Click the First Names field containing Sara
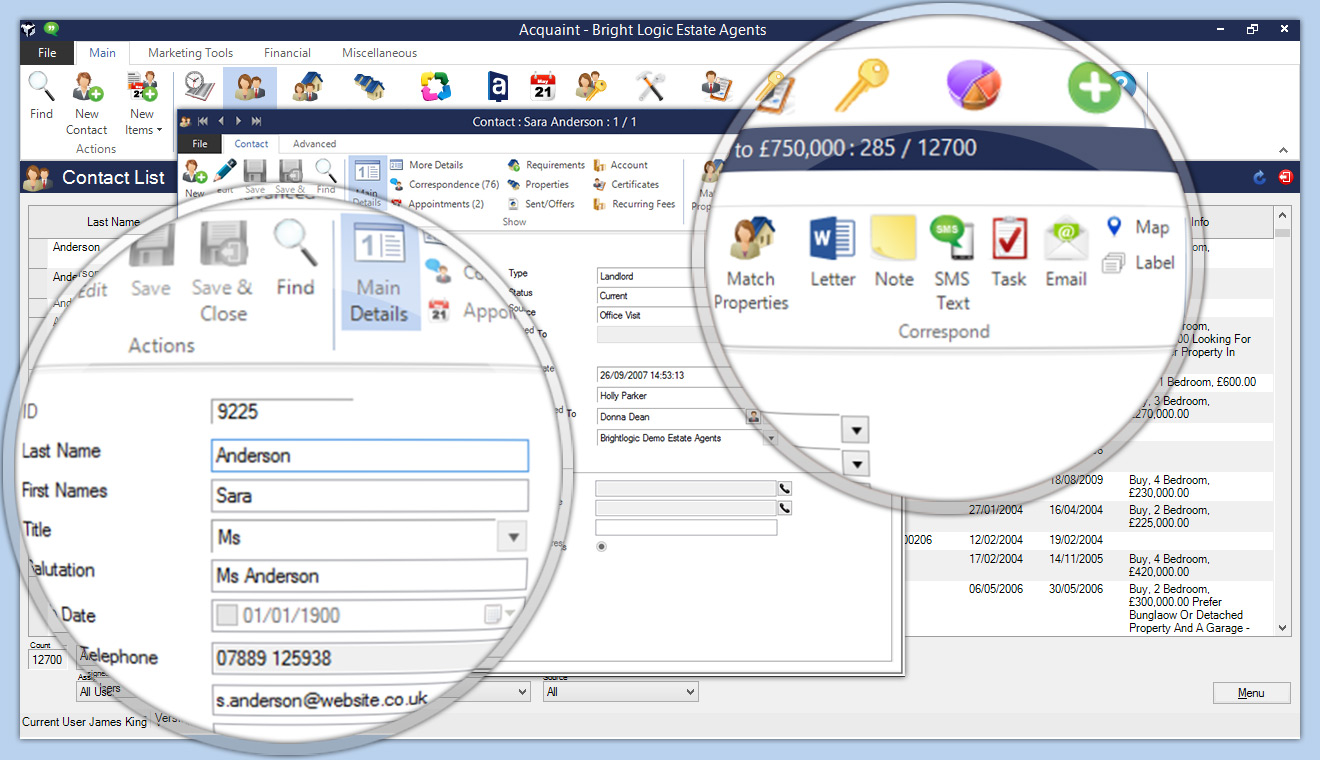1320x760 pixels. click(370, 495)
